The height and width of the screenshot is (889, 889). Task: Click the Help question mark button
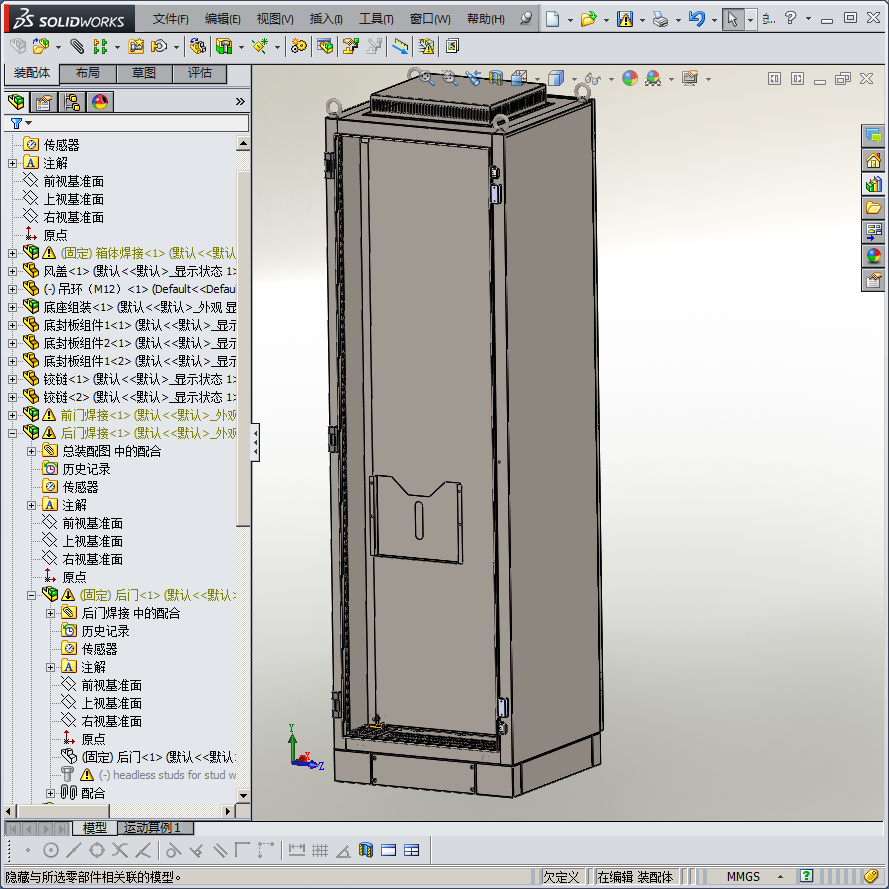pos(790,19)
